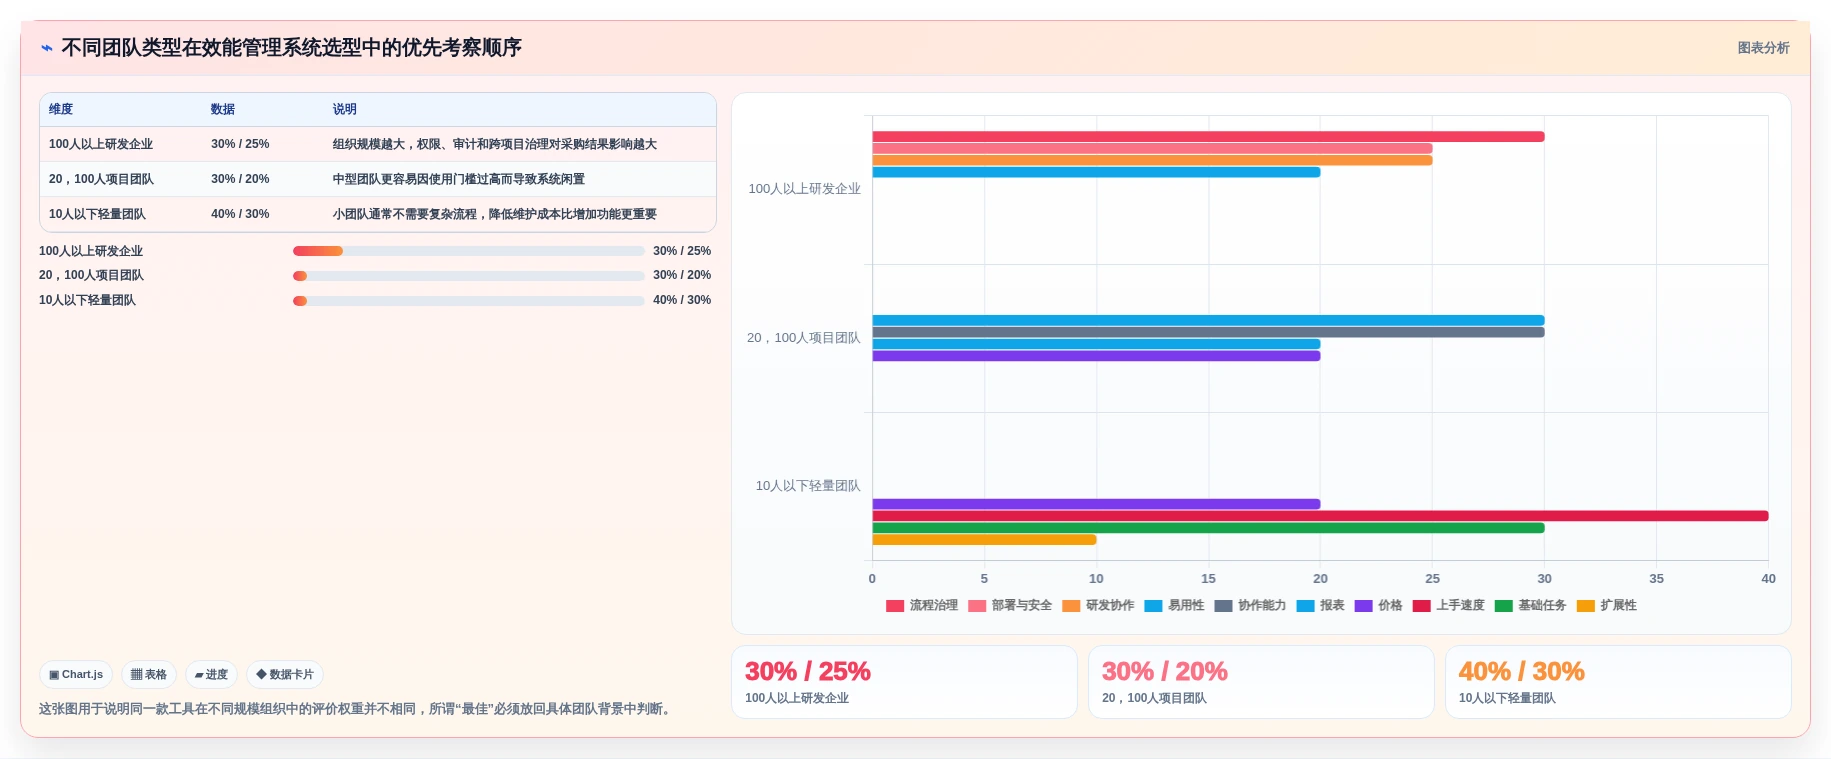Click the table cell 40% / 30%
The image size is (1831, 759).
(240, 214)
